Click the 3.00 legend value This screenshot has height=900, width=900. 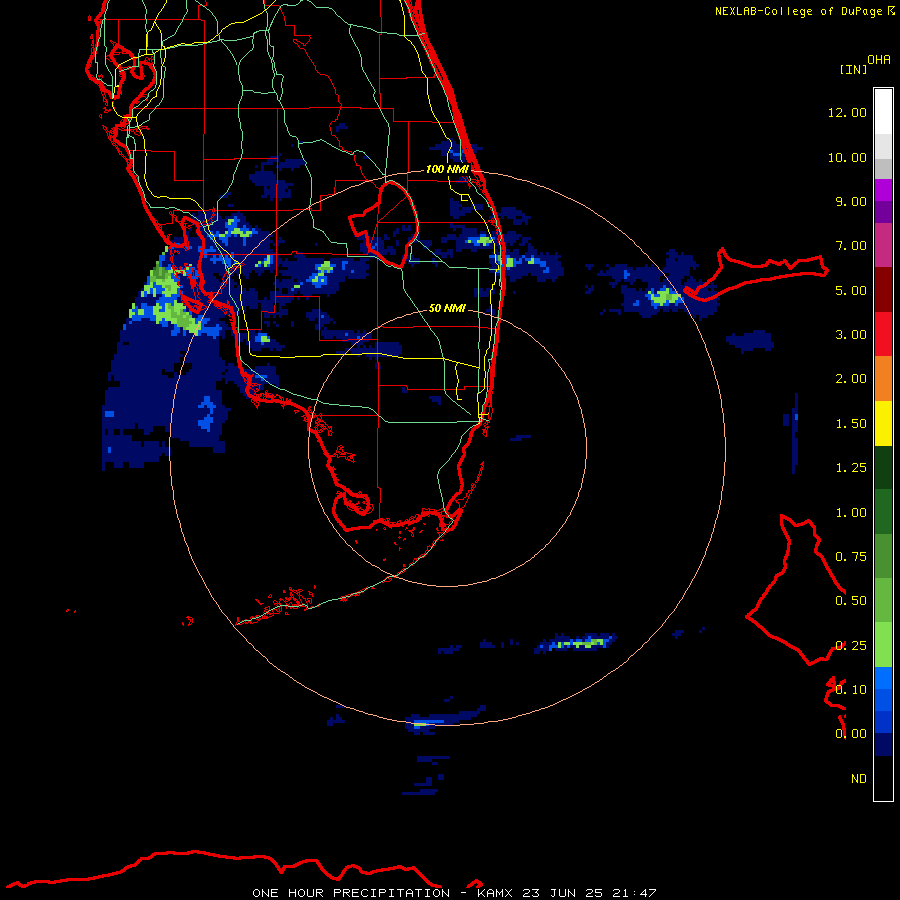(x=851, y=335)
